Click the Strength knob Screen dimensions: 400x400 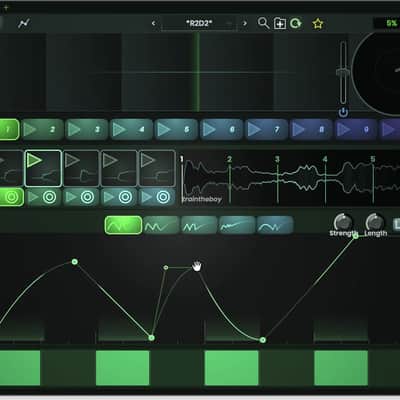tap(343, 221)
